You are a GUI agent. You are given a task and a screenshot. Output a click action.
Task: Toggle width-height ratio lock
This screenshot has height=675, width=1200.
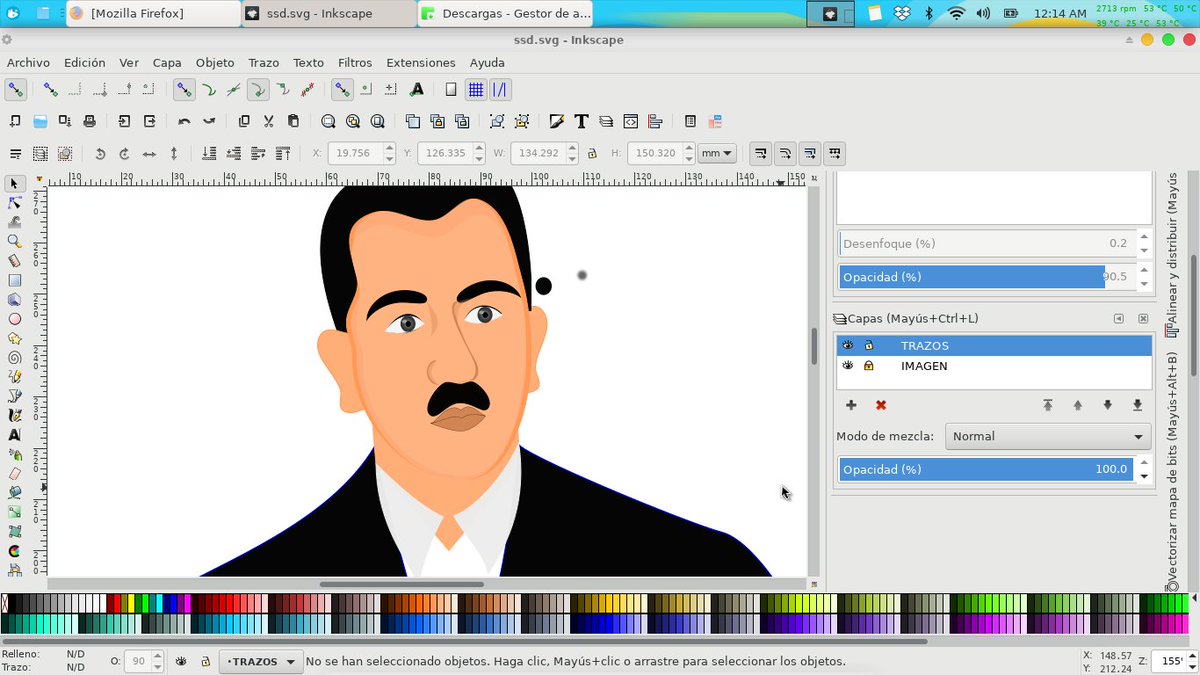coord(592,154)
